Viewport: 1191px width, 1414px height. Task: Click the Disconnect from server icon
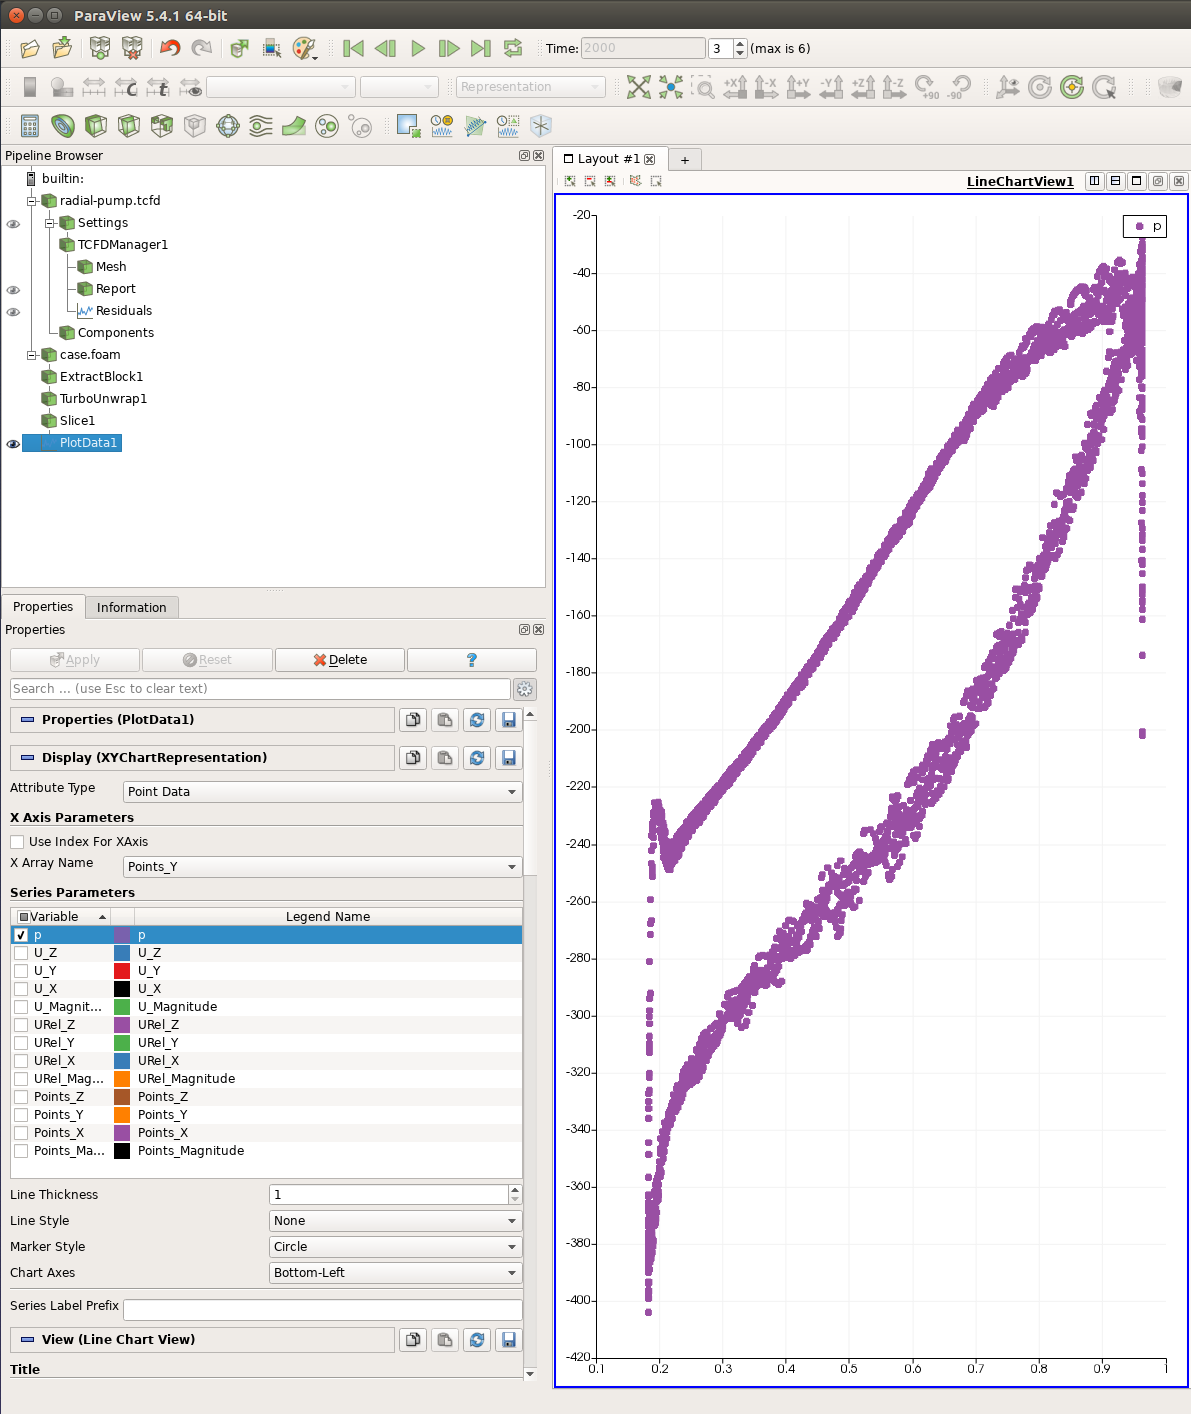[132, 48]
